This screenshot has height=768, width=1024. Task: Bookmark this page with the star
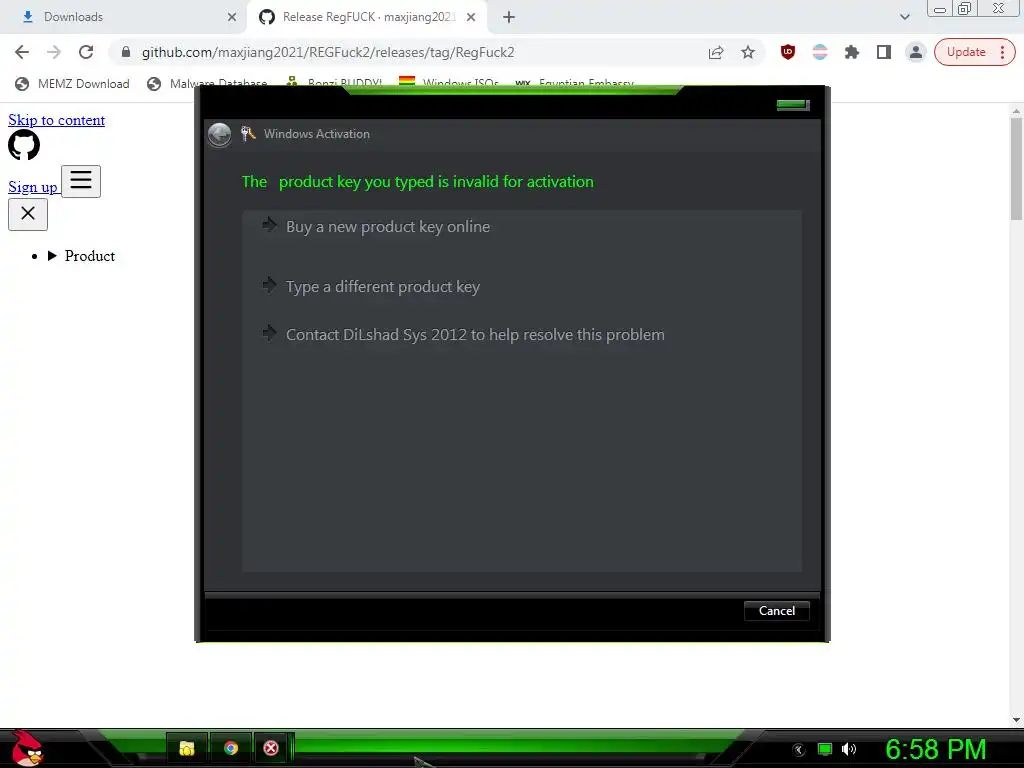click(748, 52)
